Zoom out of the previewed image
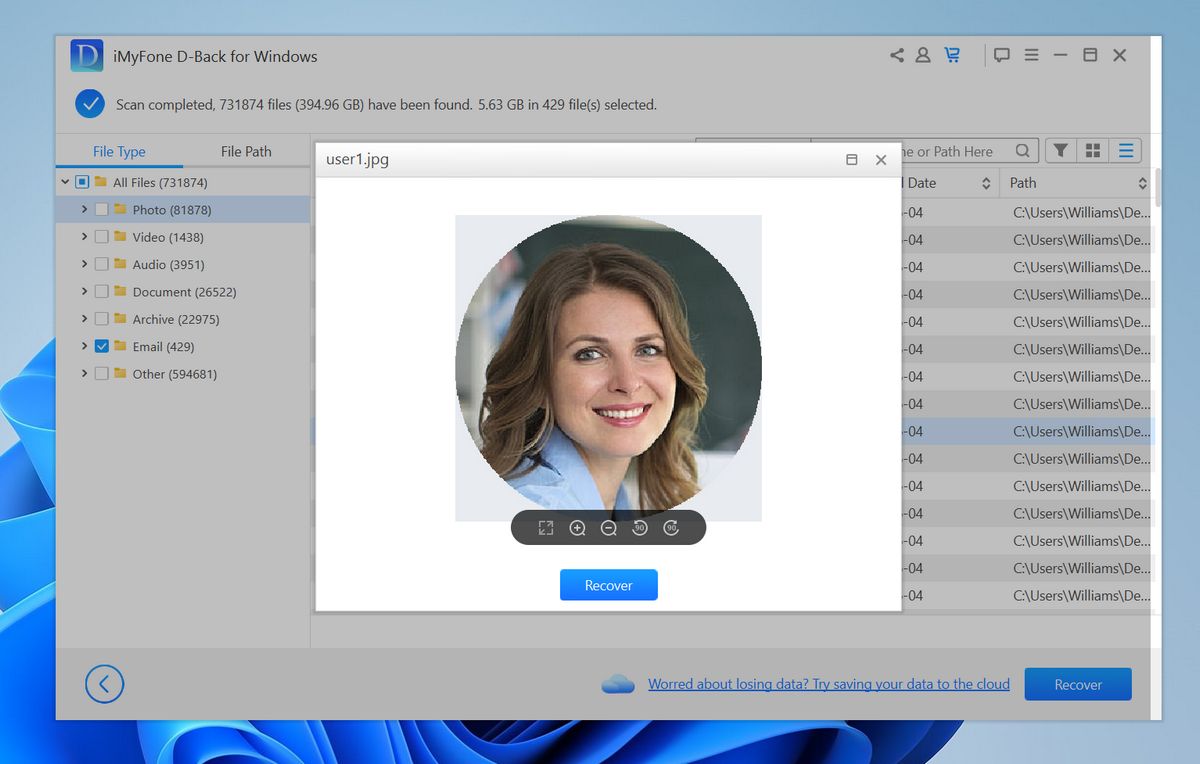This screenshot has height=764, width=1200. pyautogui.click(x=608, y=528)
